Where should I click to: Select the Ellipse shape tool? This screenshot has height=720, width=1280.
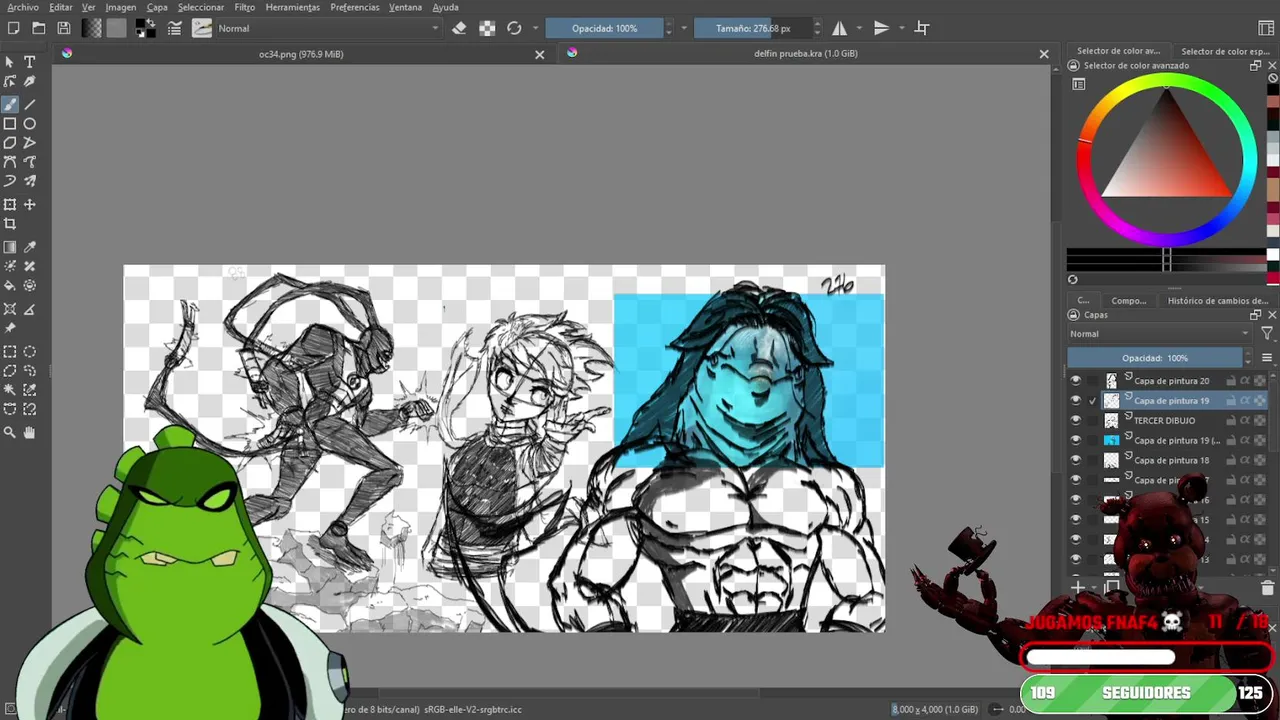[29, 124]
